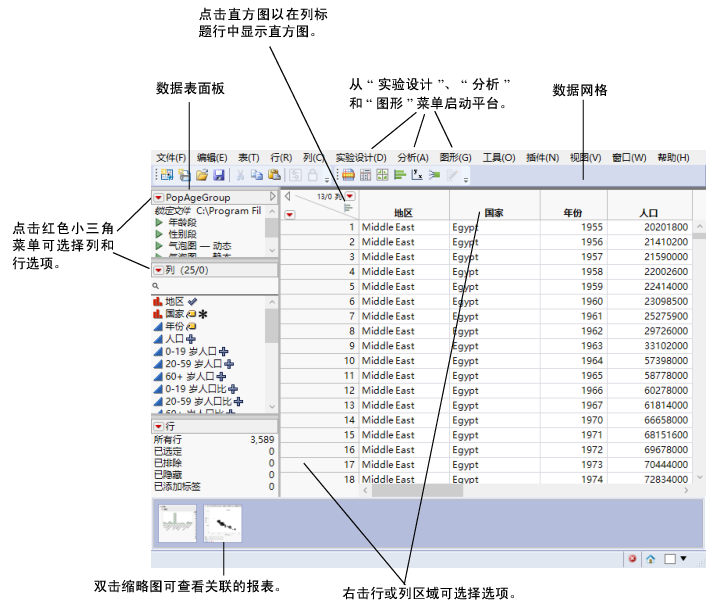Viewport: 717px width, 611px height.
Task: Click the New Data Table toolbar icon
Action: (167, 175)
